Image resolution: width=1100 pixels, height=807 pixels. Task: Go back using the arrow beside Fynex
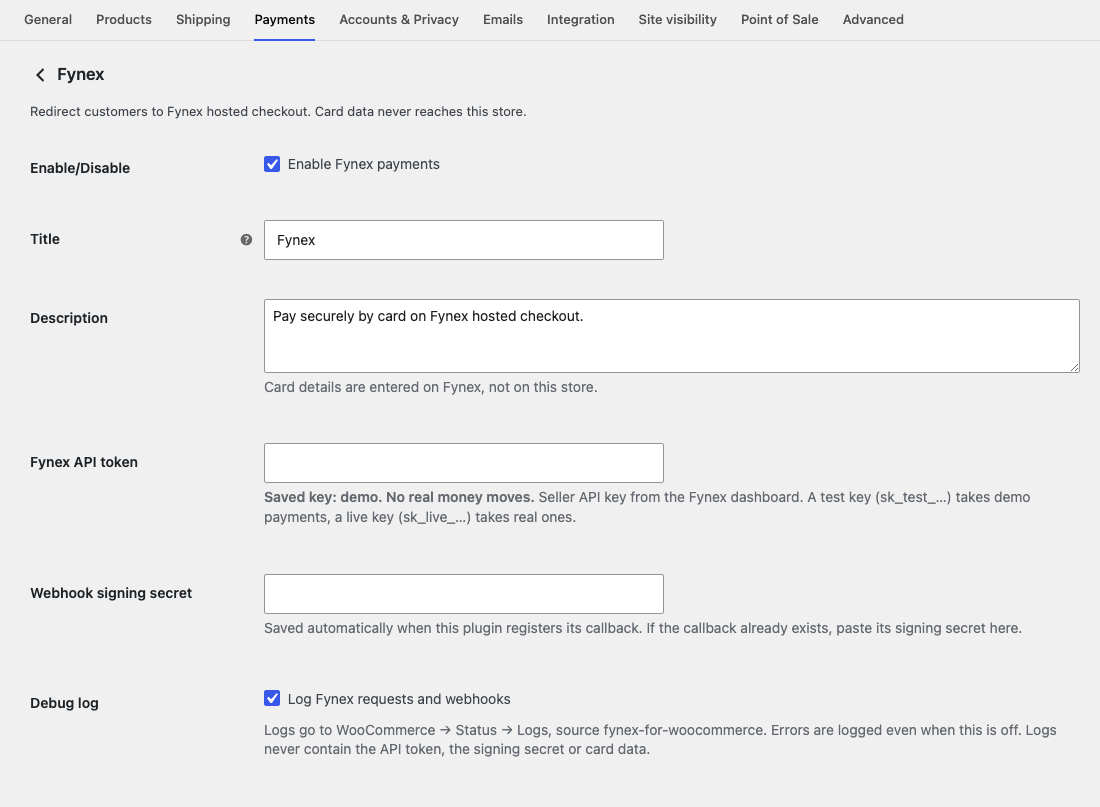pos(40,75)
